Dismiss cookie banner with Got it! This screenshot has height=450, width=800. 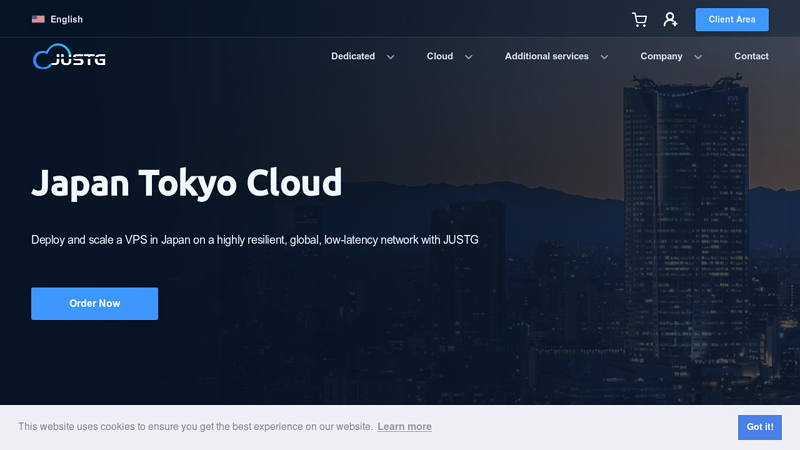(760, 427)
